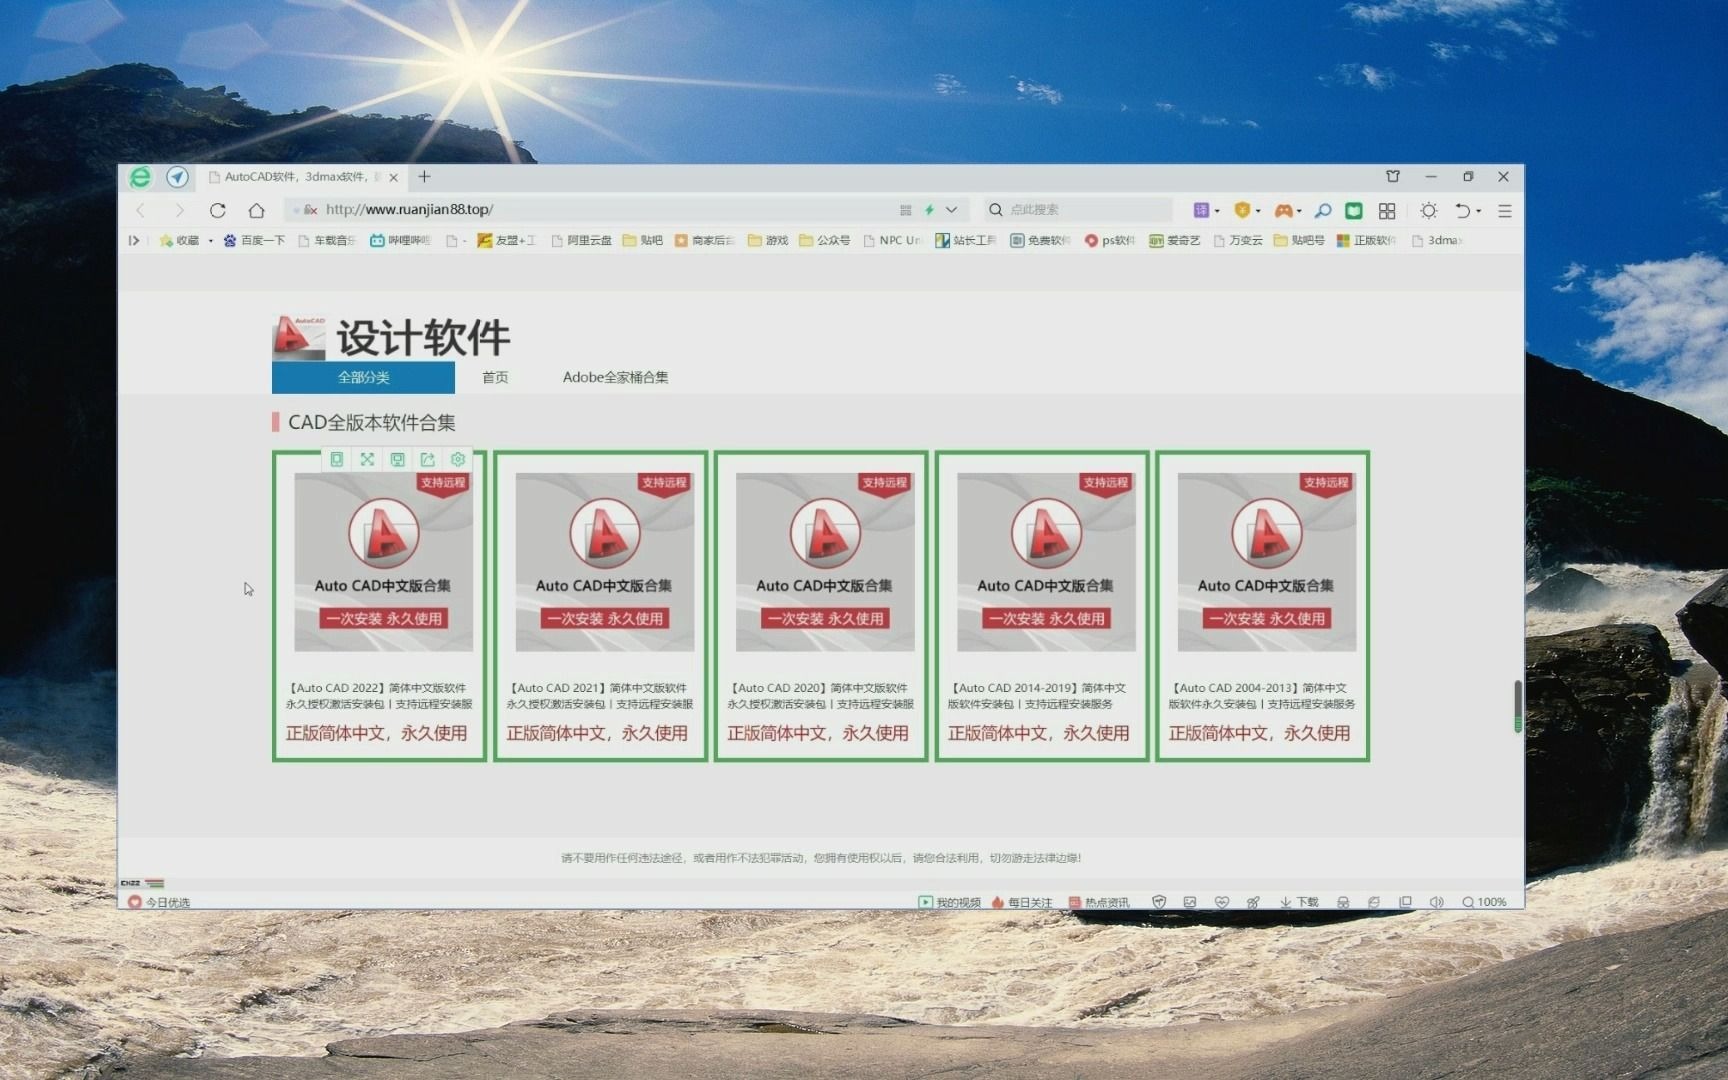The image size is (1728, 1080).
Task: Open 热点资讯 in status bar
Action: tap(1098, 902)
